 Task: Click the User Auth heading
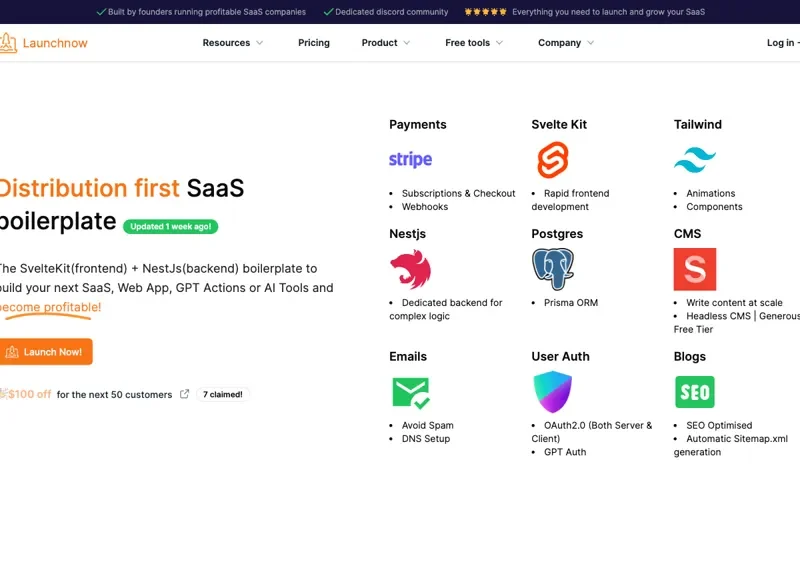560,356
